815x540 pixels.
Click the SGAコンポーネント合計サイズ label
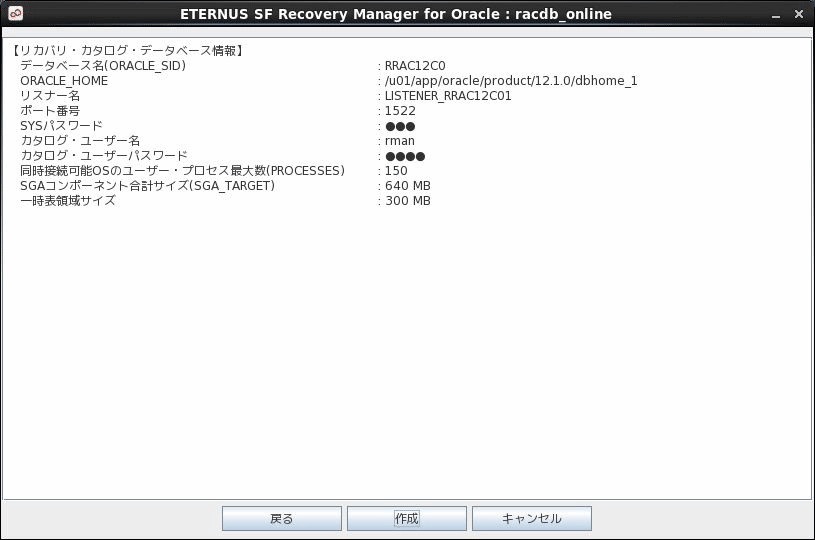pyautogui.click(x=148, y=186)
